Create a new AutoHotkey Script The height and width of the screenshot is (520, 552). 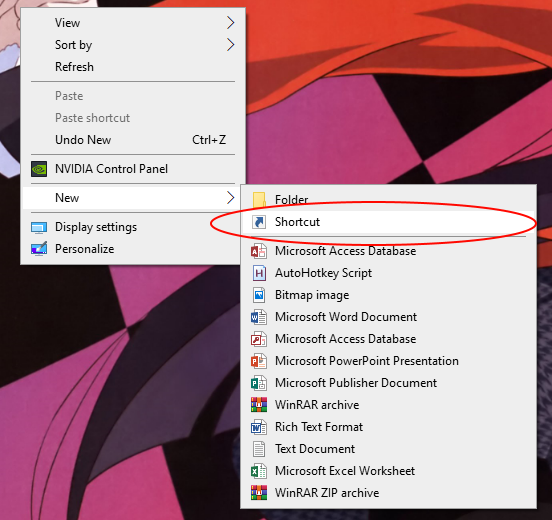point(388,273)
